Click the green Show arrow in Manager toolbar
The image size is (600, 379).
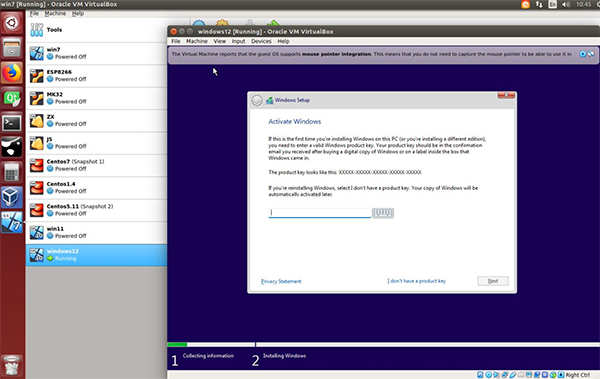tap(273, 23)
